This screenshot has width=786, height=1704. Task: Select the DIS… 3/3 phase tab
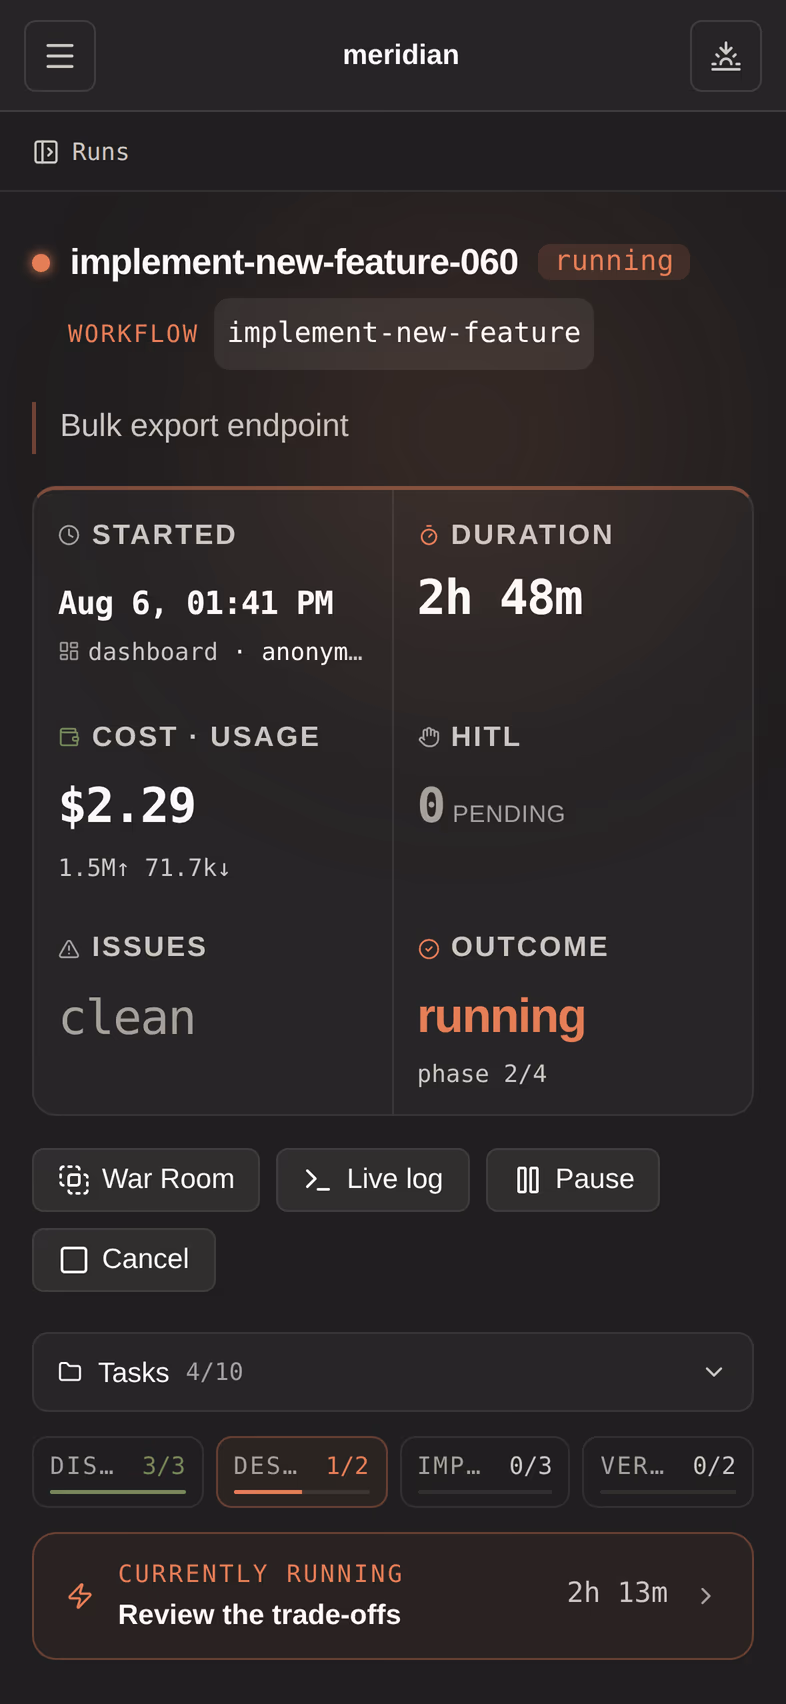point(118,1472)
